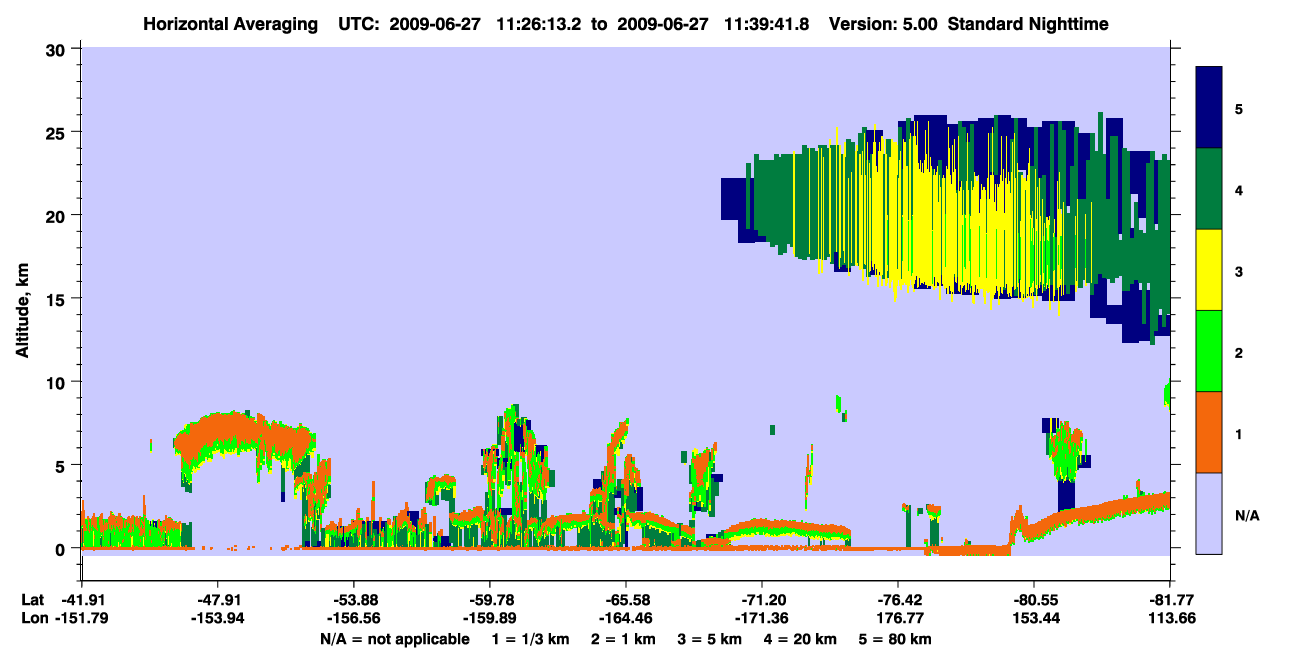Viewport: 1300px width, 667px height.
Task: Click the dark green legend swatch labeled 4
Action: [x=1209, y=188]
